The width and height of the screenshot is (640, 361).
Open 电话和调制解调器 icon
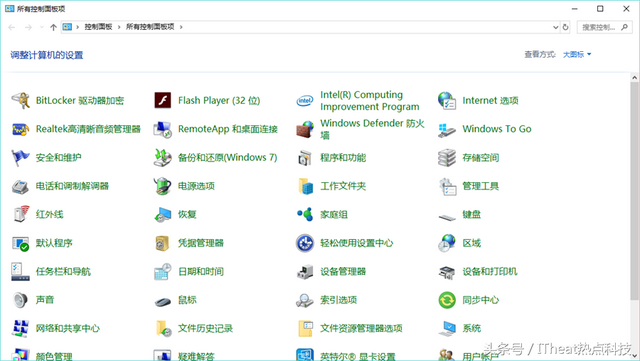coord(20,186)
